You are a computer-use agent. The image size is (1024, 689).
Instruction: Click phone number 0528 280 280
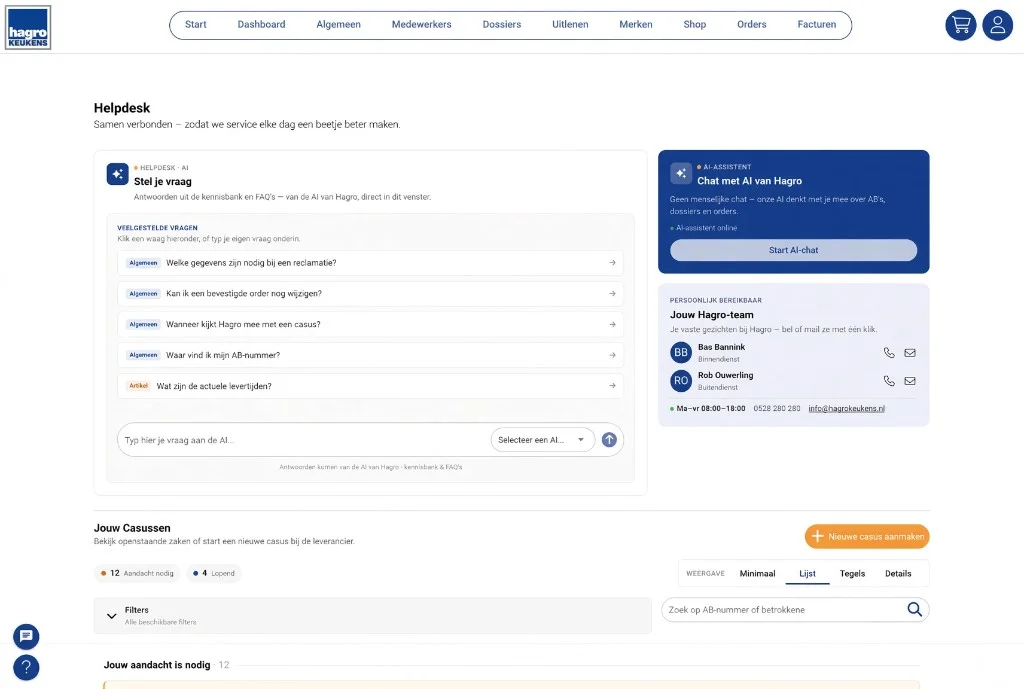click(776, 408)
